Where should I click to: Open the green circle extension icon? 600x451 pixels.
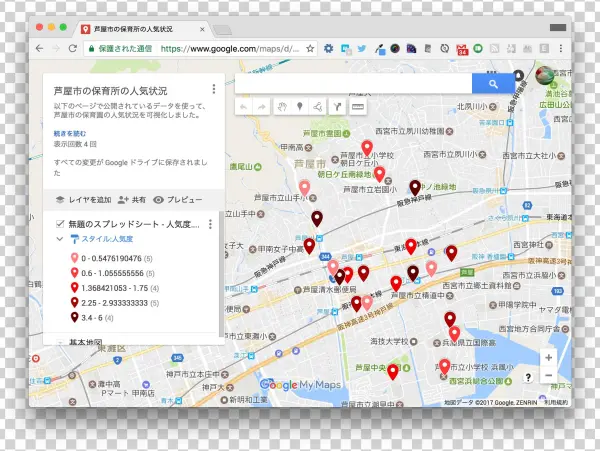tap(478, 49)
